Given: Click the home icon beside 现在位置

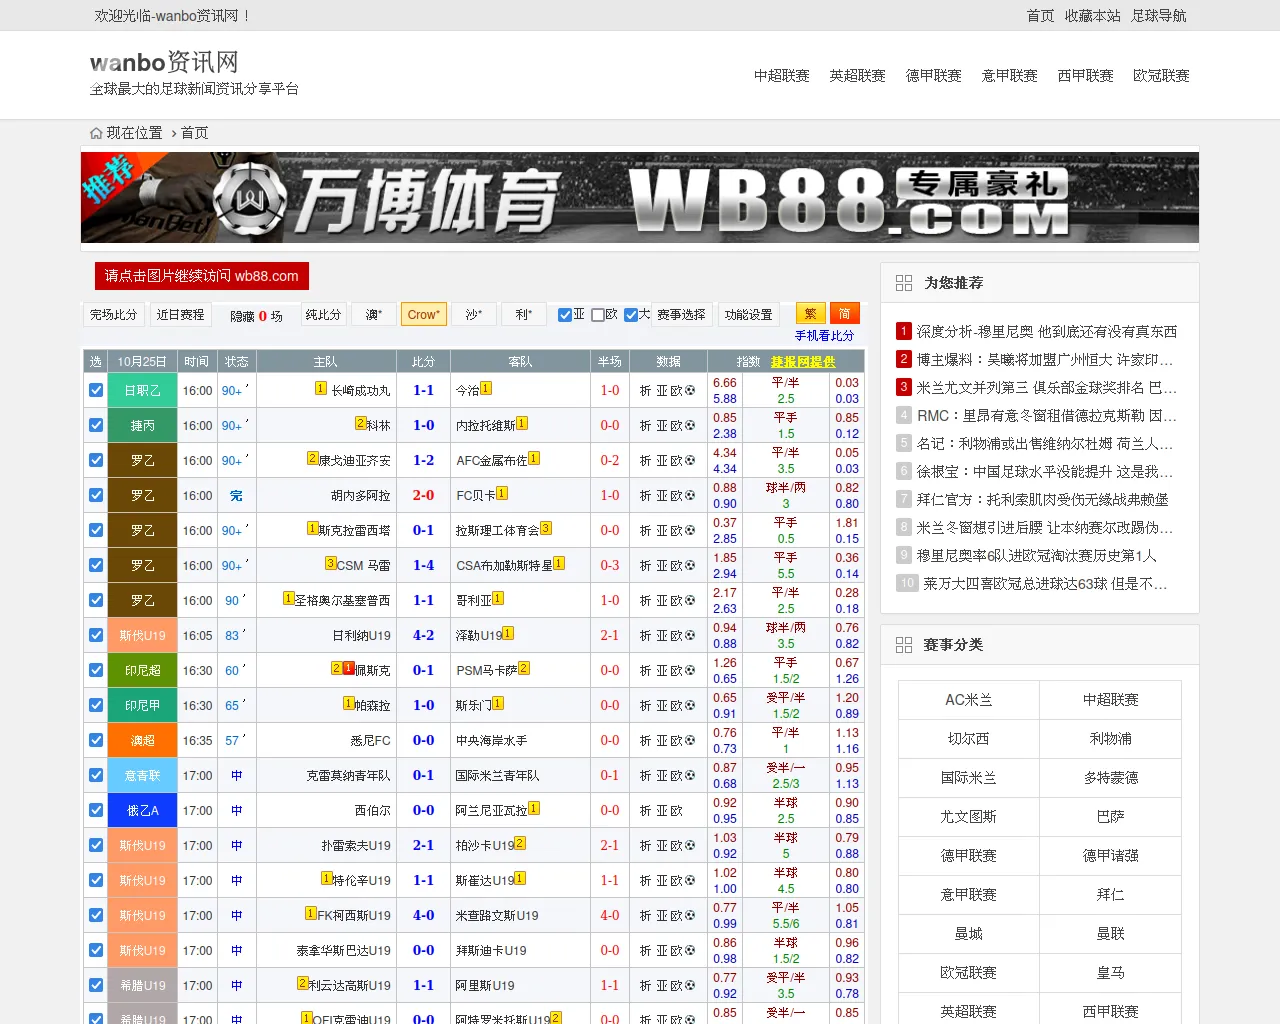Looking at the screenshot, I should 96,133.
